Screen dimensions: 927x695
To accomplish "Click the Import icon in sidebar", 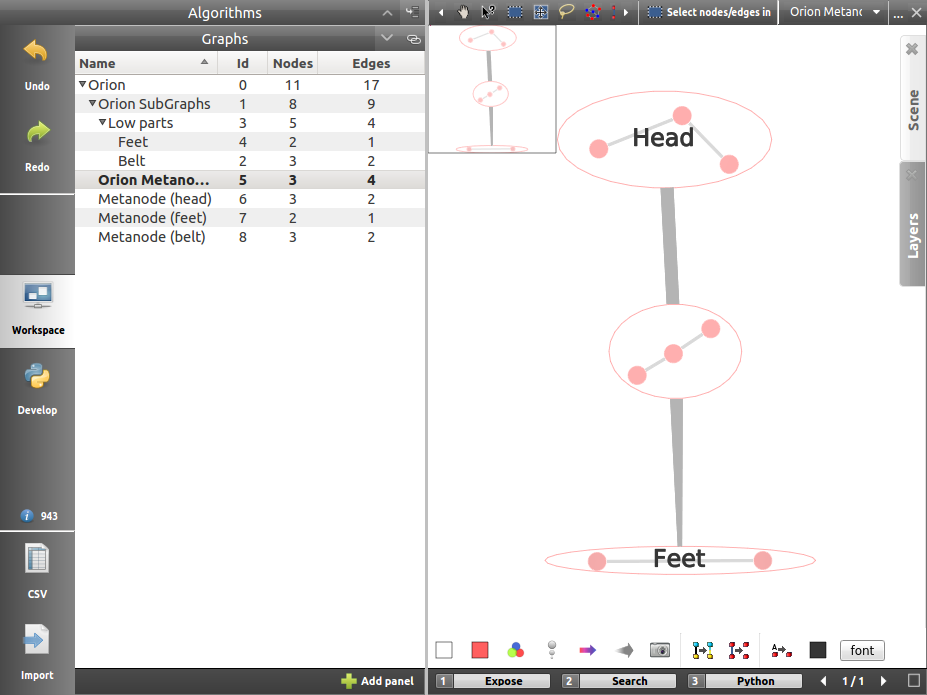I will coord(37,648).
